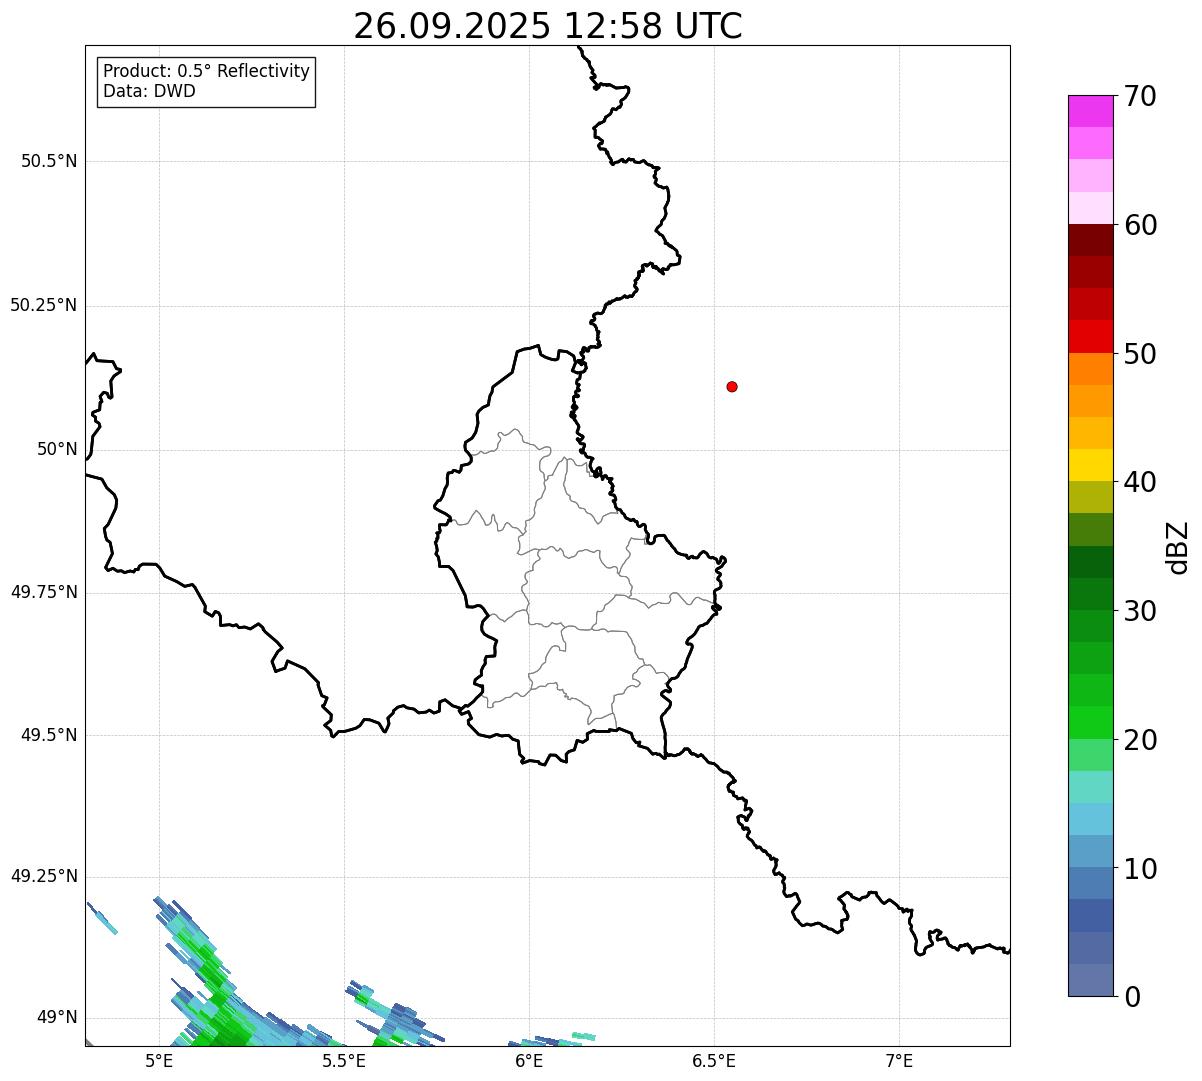Click the 6°E longitude label
The image size is (1202, 1081).
pyautogui.click(x=530, y=1060)
